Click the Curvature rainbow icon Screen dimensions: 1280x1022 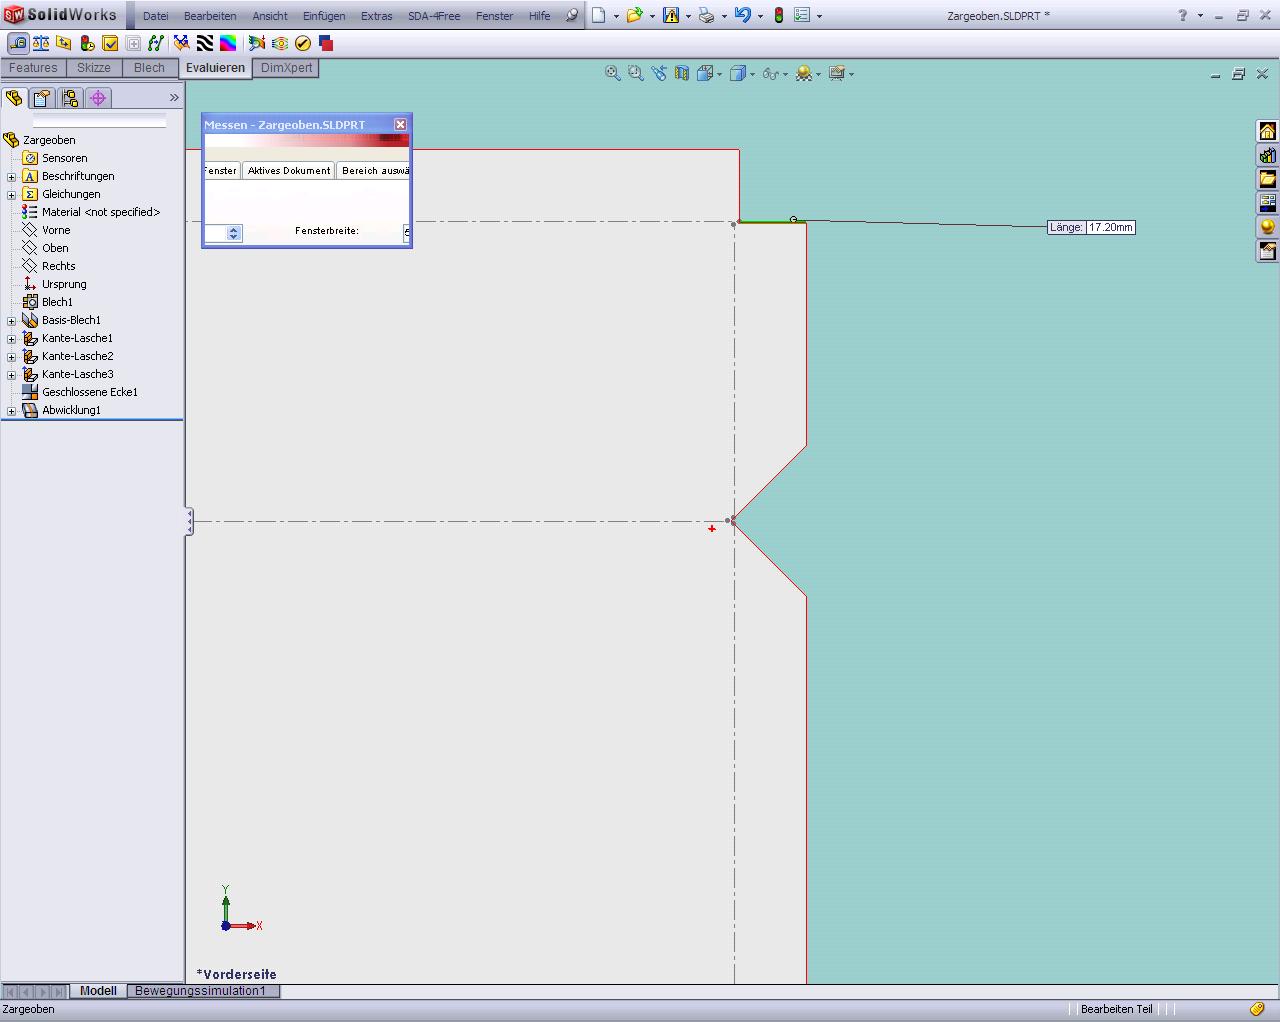228,43
